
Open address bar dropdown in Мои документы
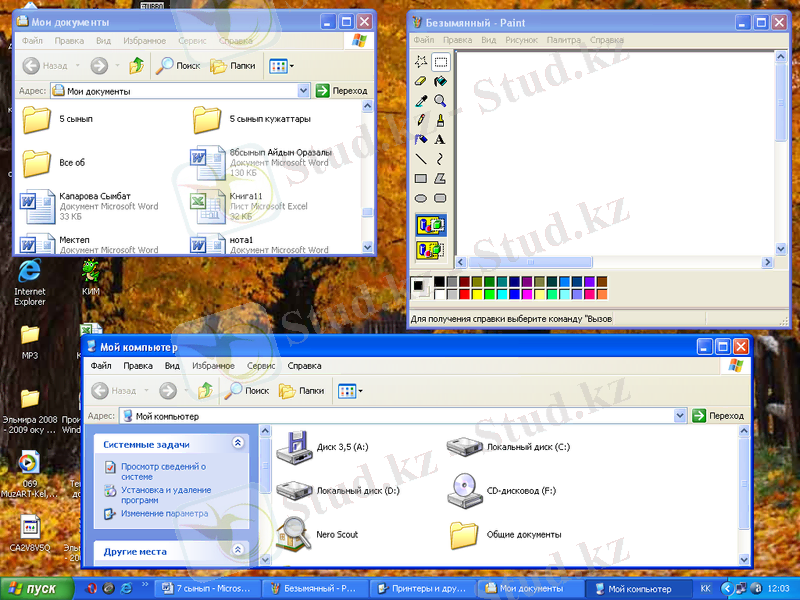pyautogui.click(x=304, y=91)
